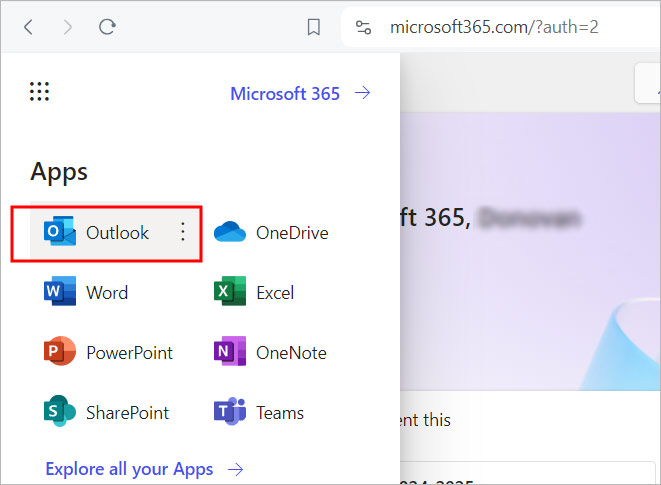This screenshot has height=485, width=661.
Task: Click the PowerPoint label text
Action: pyautogui.click(x=129, y=353)
